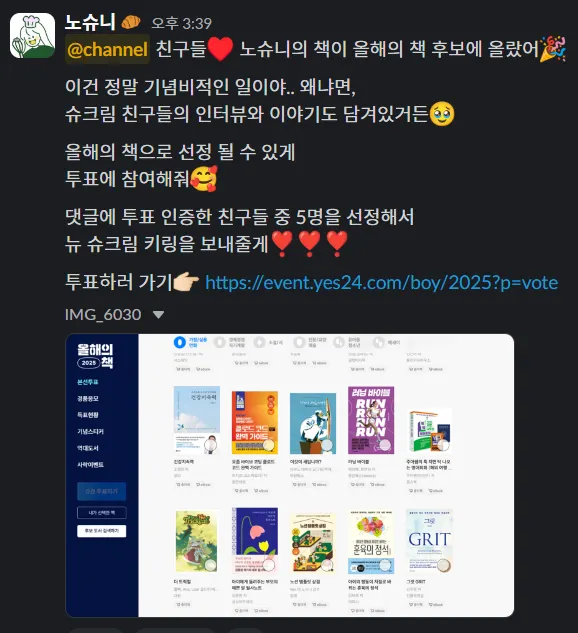Collapse the IMG_6030 attachment with the arrow

159,314
